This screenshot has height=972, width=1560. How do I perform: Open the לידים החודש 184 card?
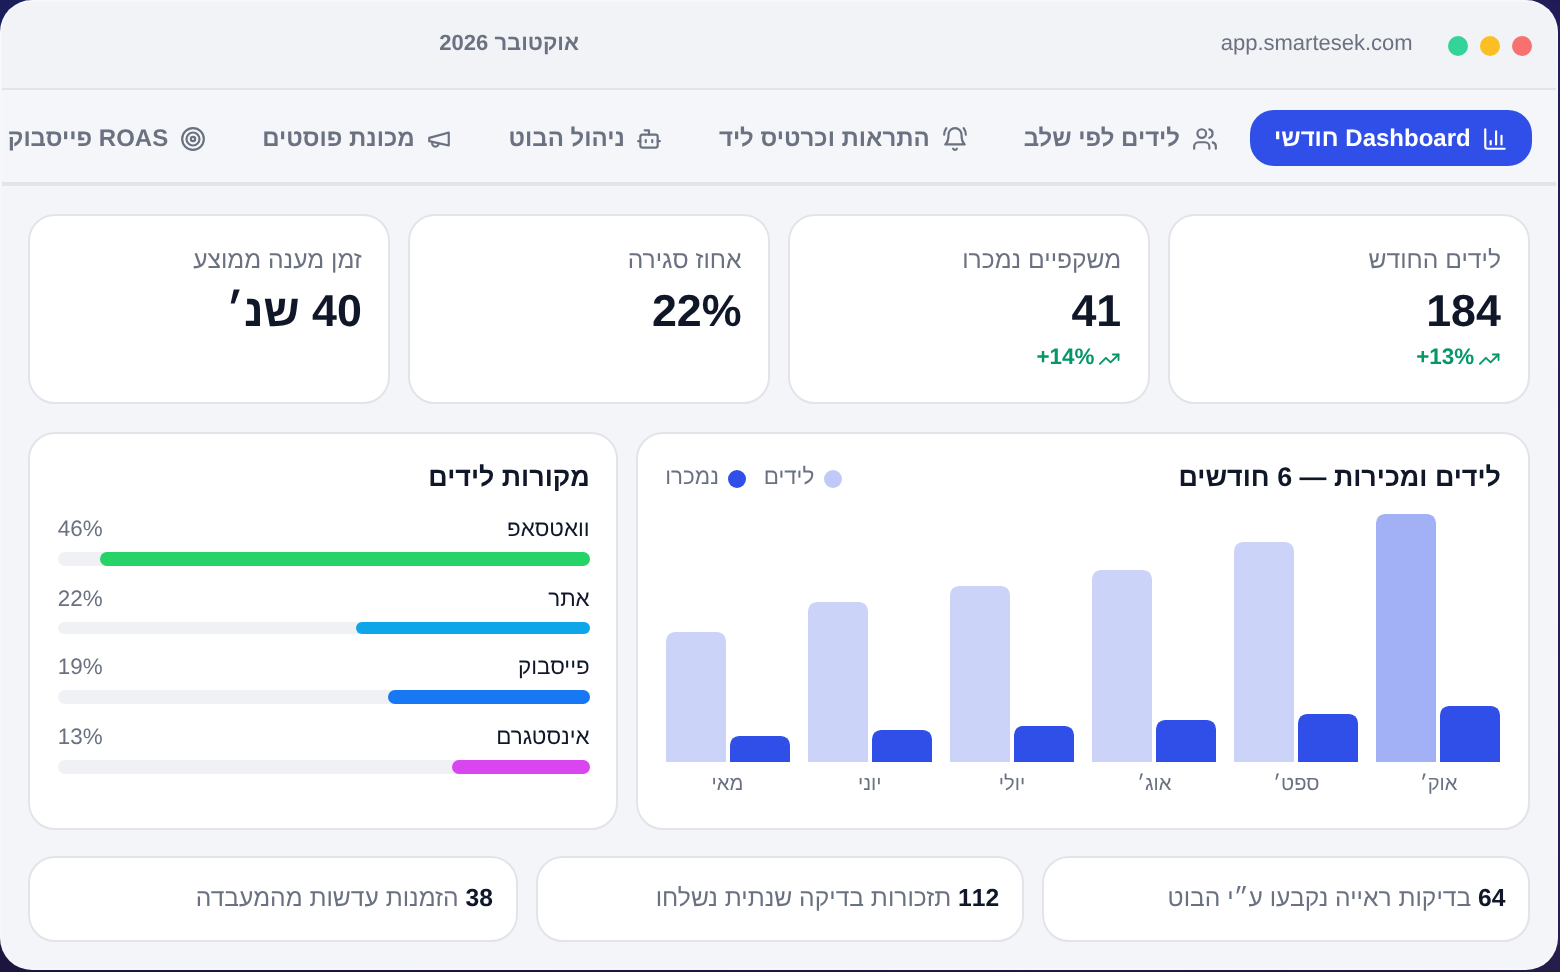pos(1349,309)
